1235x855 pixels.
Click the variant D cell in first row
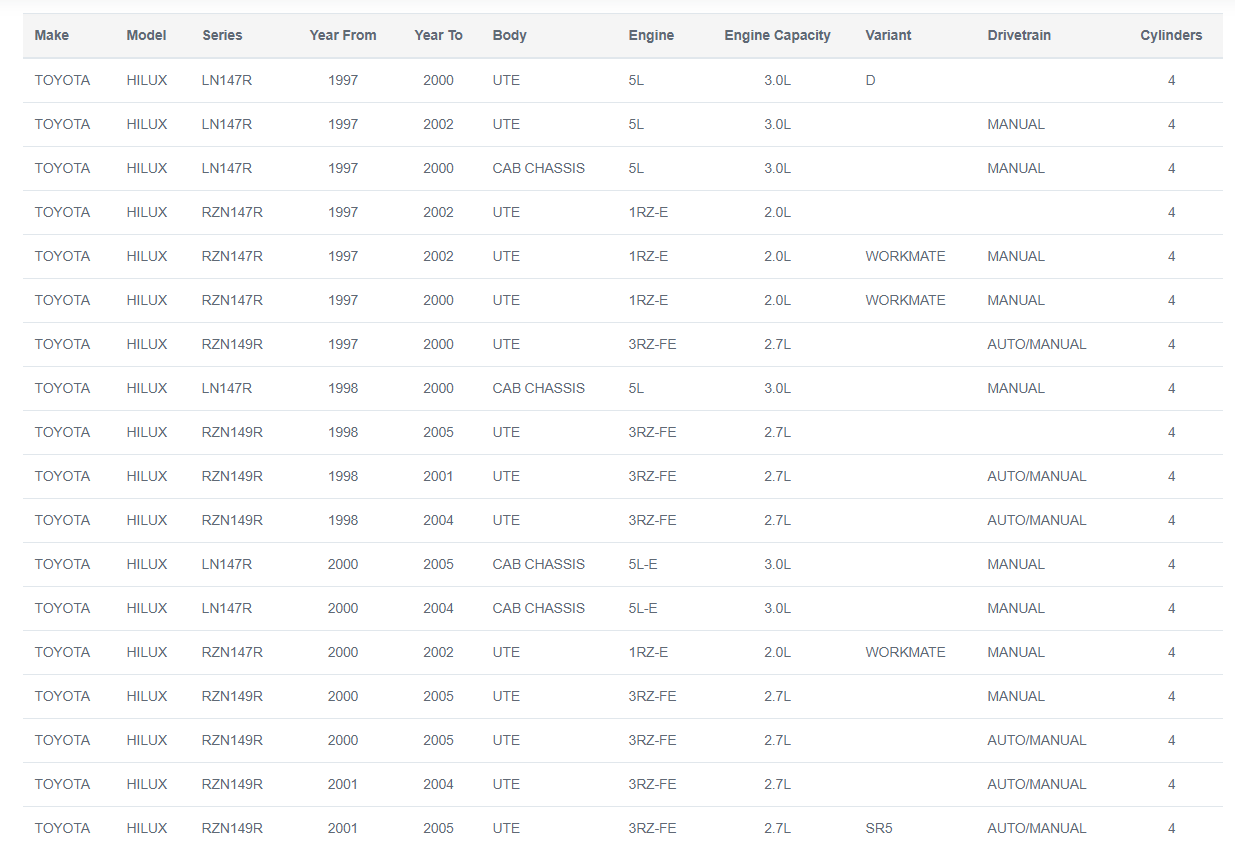click(x=870, y=80)
